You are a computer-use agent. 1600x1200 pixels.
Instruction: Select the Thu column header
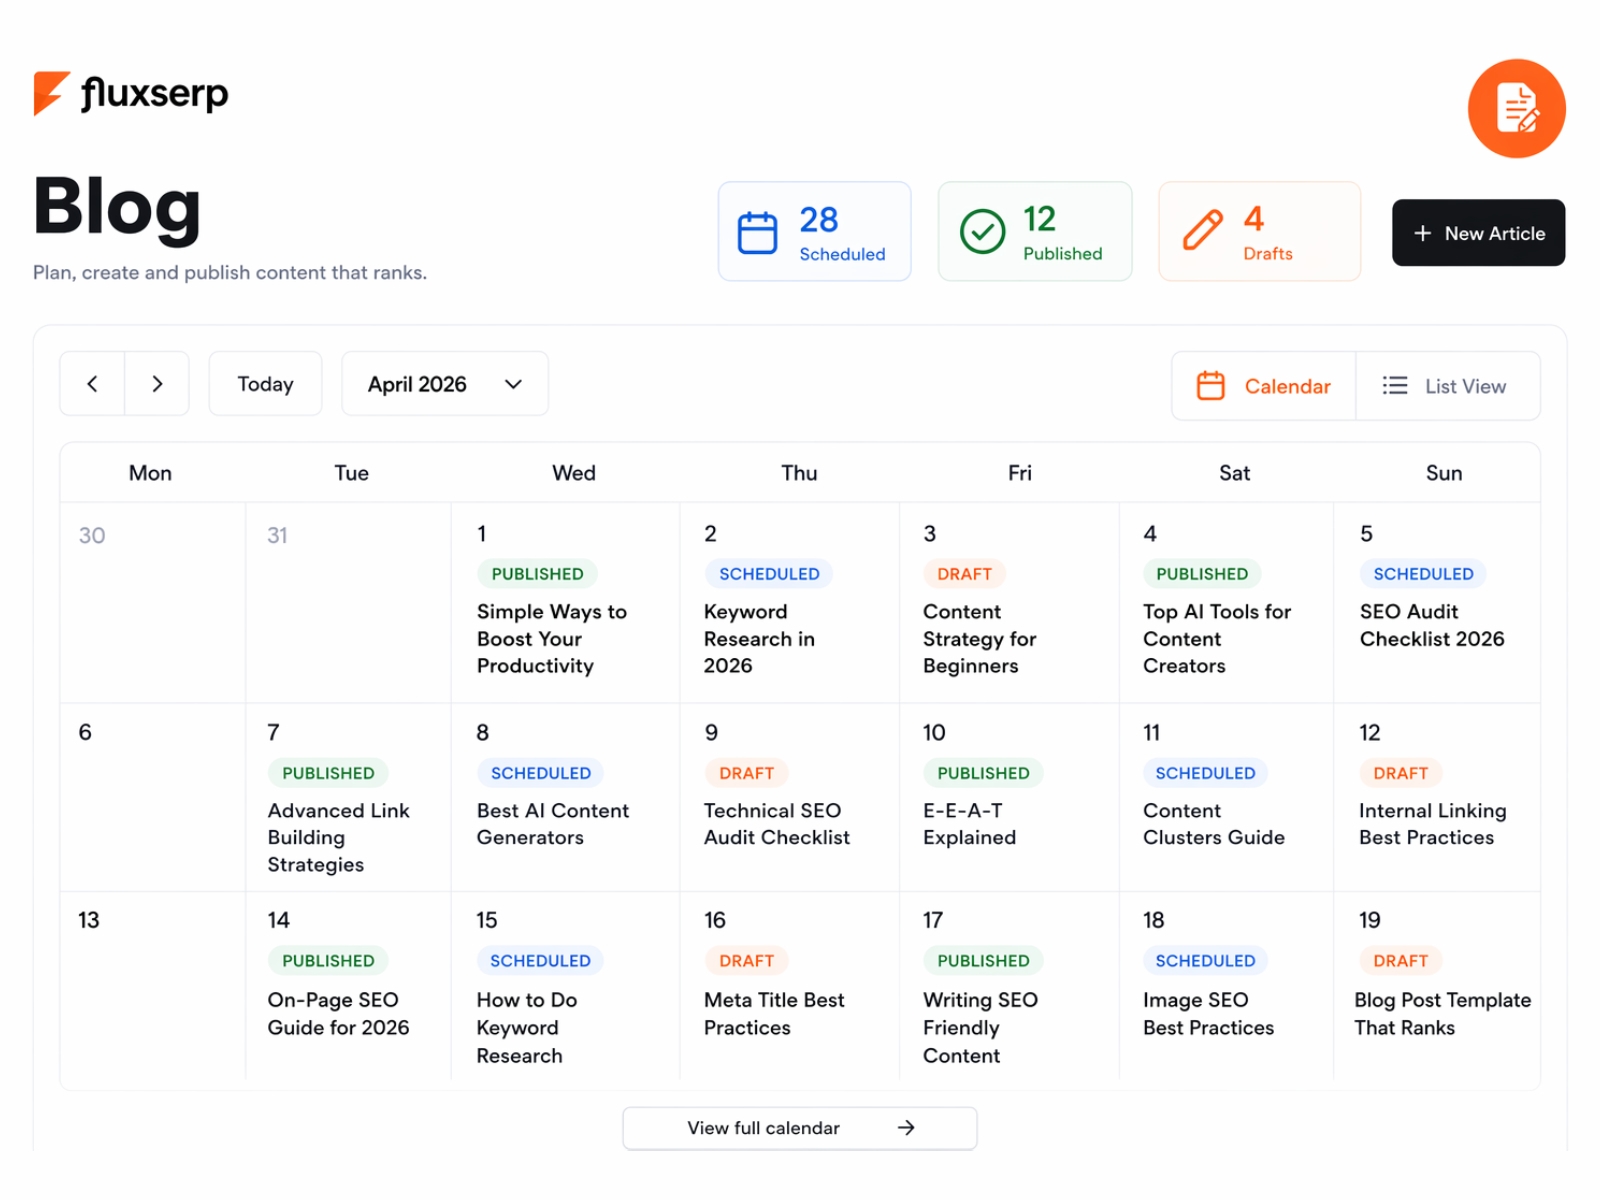[x=799, y=472]
